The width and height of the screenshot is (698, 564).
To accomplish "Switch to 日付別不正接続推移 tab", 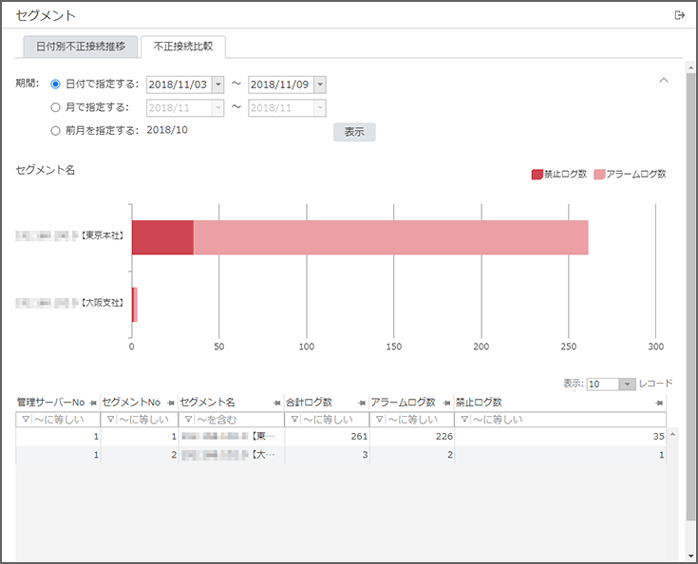I will point(81,46).
